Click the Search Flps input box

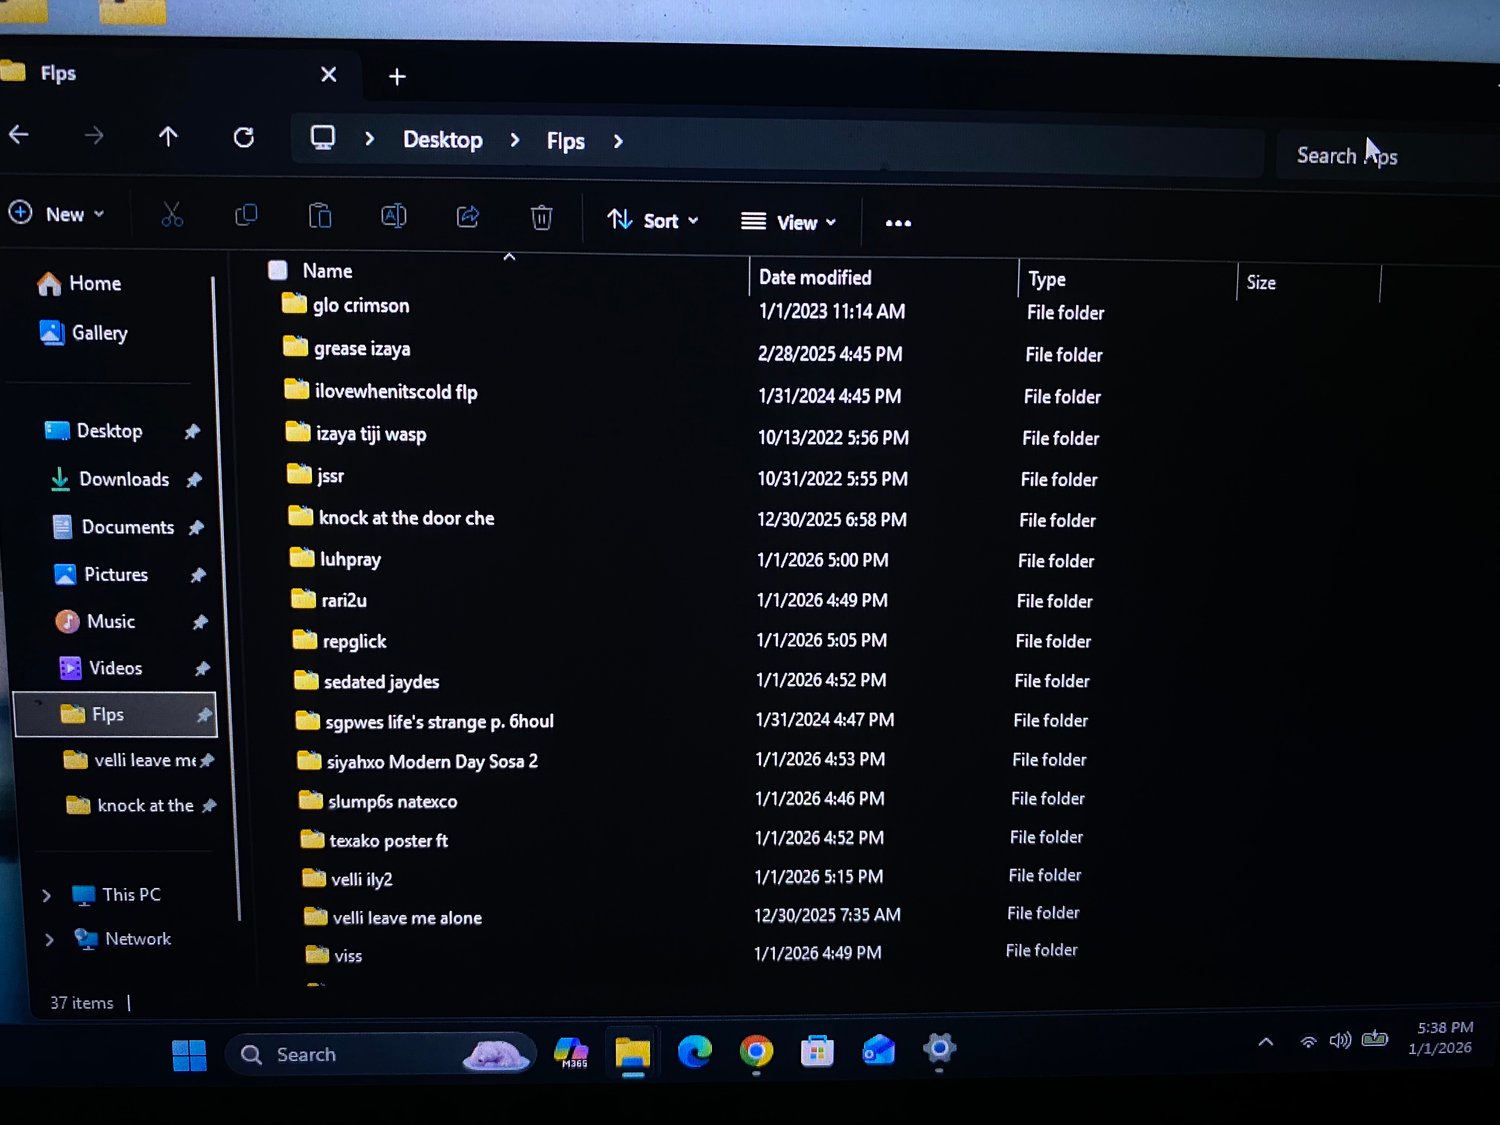point(1388,156)
